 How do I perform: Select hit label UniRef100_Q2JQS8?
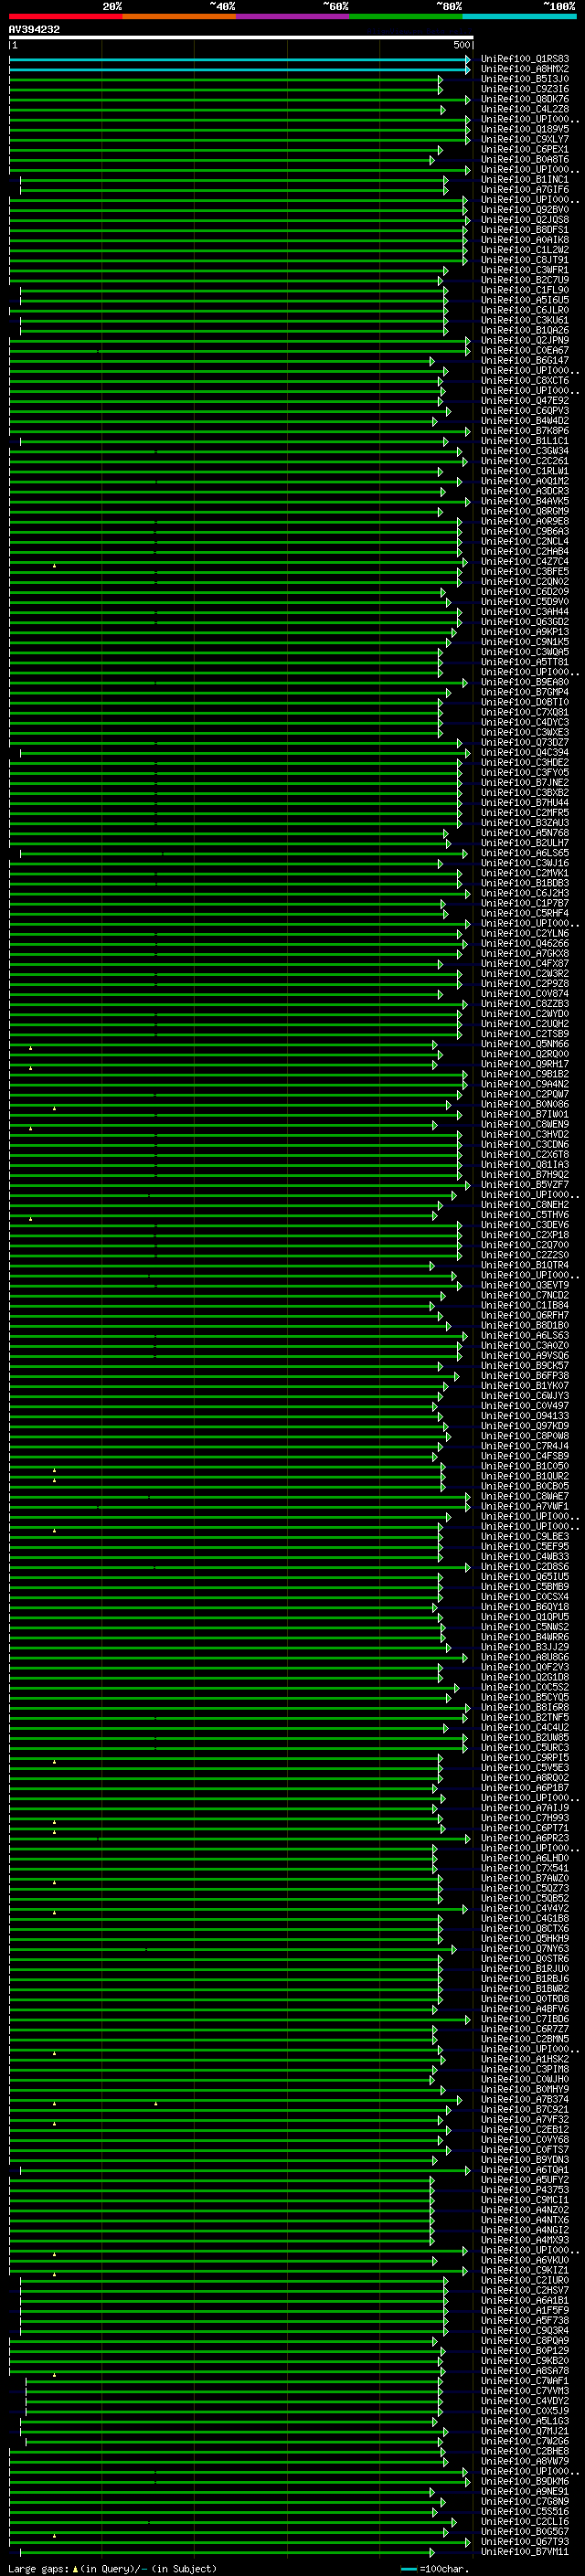[x=525, y=220]
